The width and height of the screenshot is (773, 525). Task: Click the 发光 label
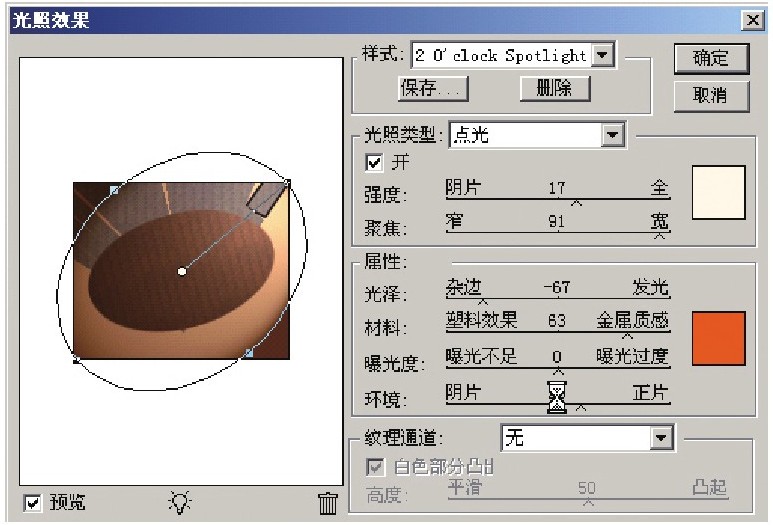pos(651,286)
